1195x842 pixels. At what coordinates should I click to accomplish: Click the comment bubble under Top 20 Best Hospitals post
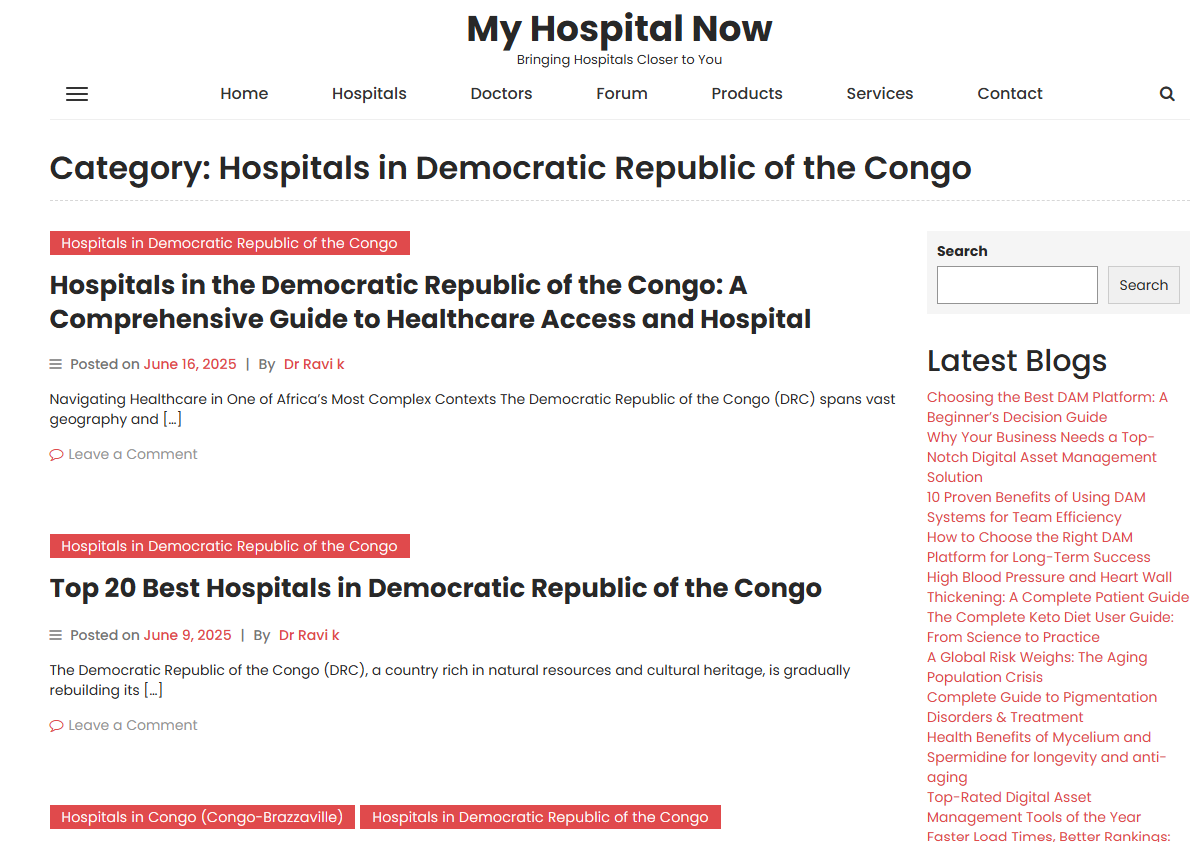click(56, 725)
